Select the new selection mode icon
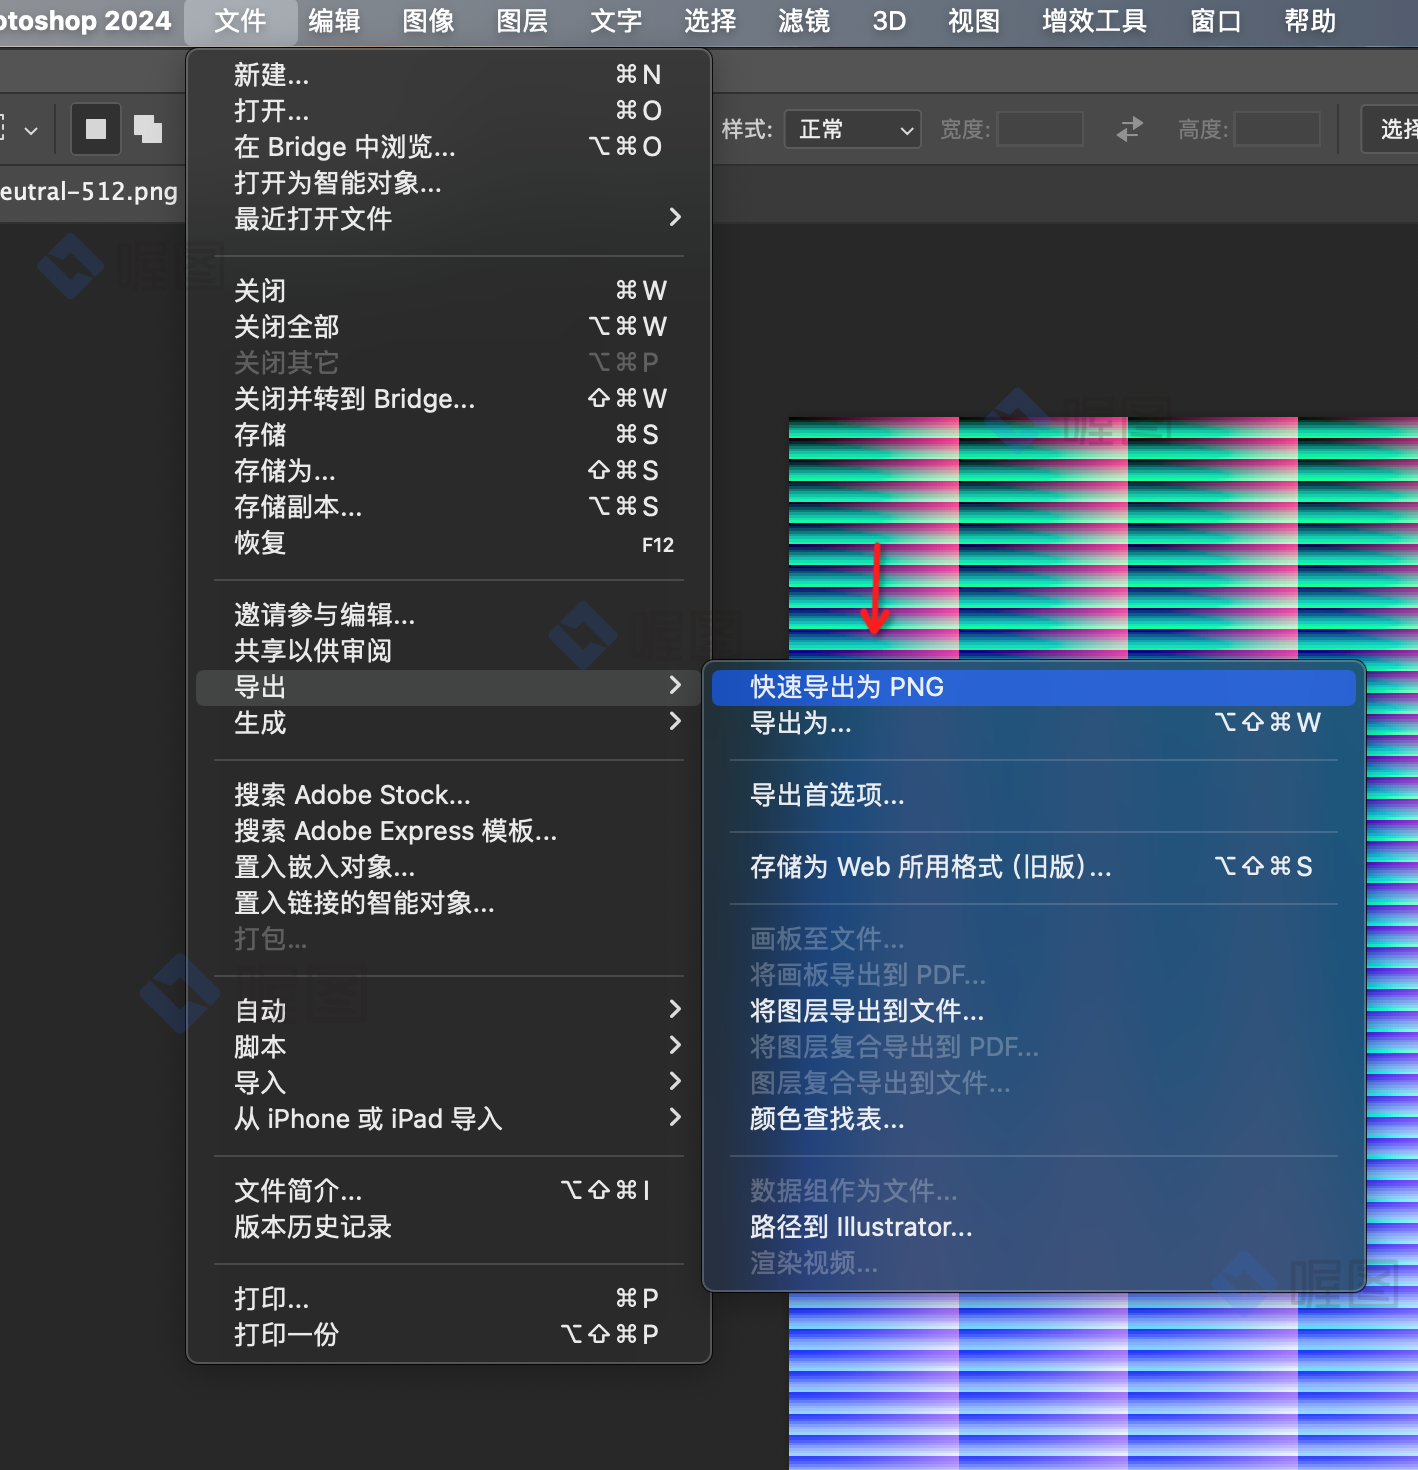The image size is (1418, 1470). [x=96, y=129]
